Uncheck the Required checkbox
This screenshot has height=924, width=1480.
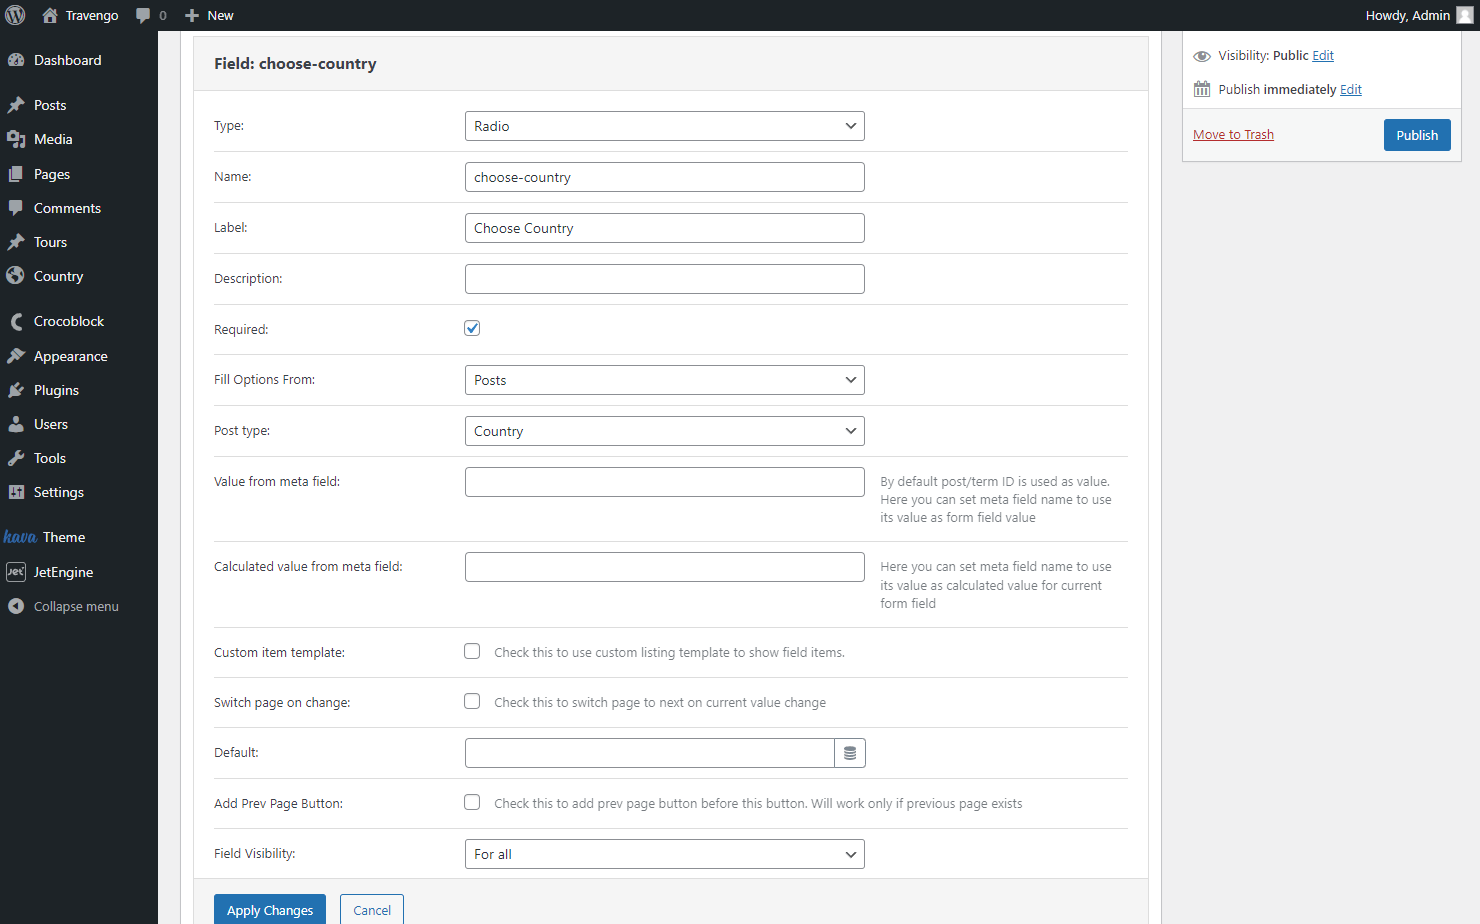pos(472,328)
